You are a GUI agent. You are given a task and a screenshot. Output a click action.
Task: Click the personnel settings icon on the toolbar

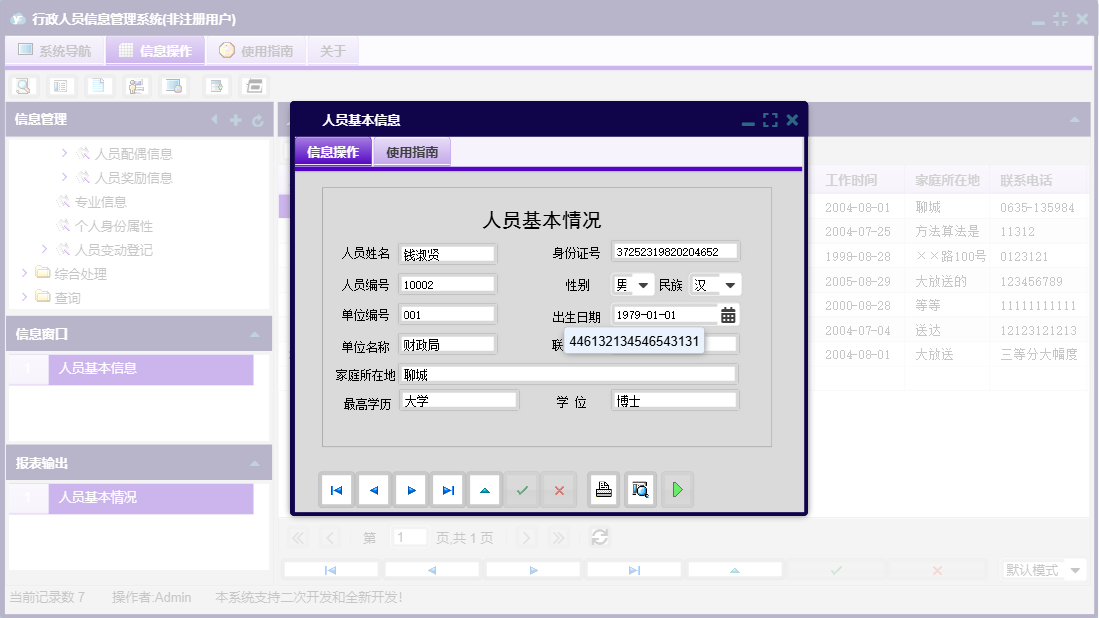click(136, 86)
